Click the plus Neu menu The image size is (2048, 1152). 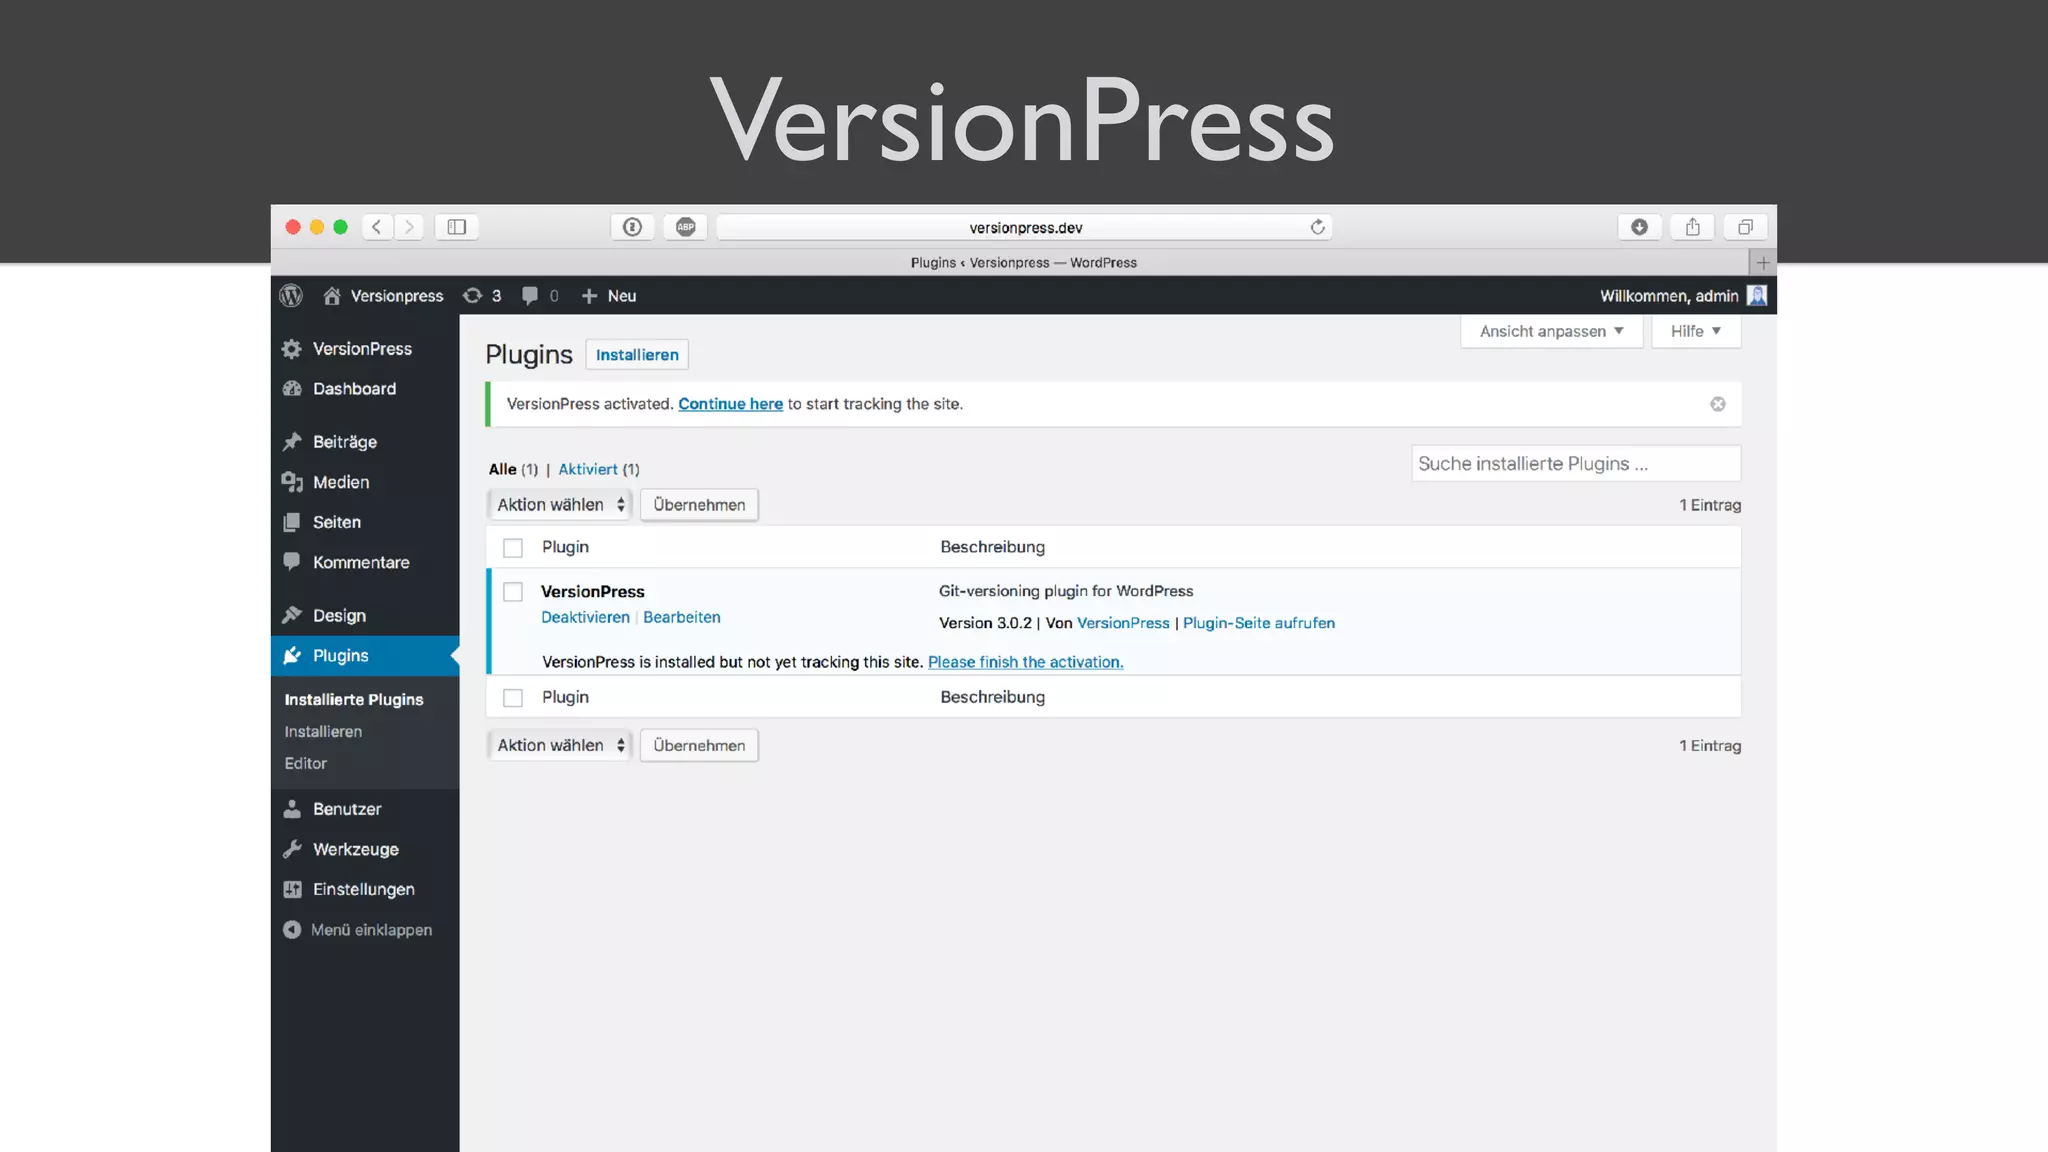click(609, 296)
